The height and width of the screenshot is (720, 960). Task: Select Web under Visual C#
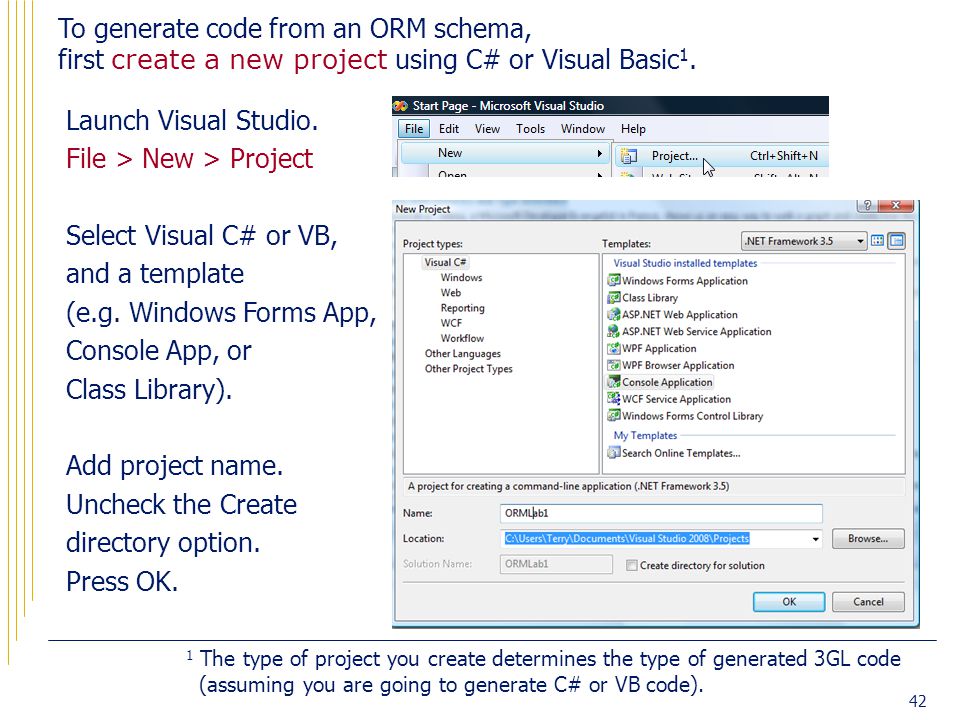click(451, 293)
